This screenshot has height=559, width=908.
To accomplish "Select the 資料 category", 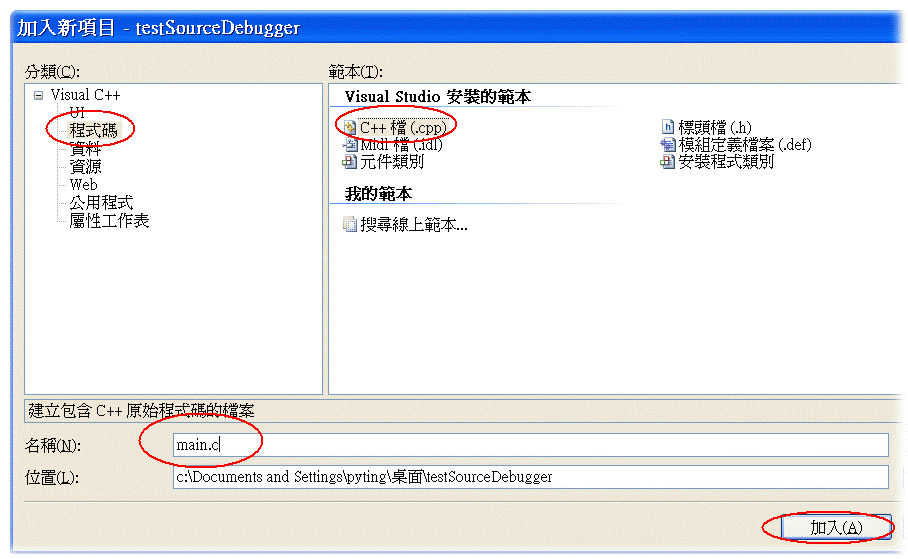I will pyautogui.click(x=85, y=149).
